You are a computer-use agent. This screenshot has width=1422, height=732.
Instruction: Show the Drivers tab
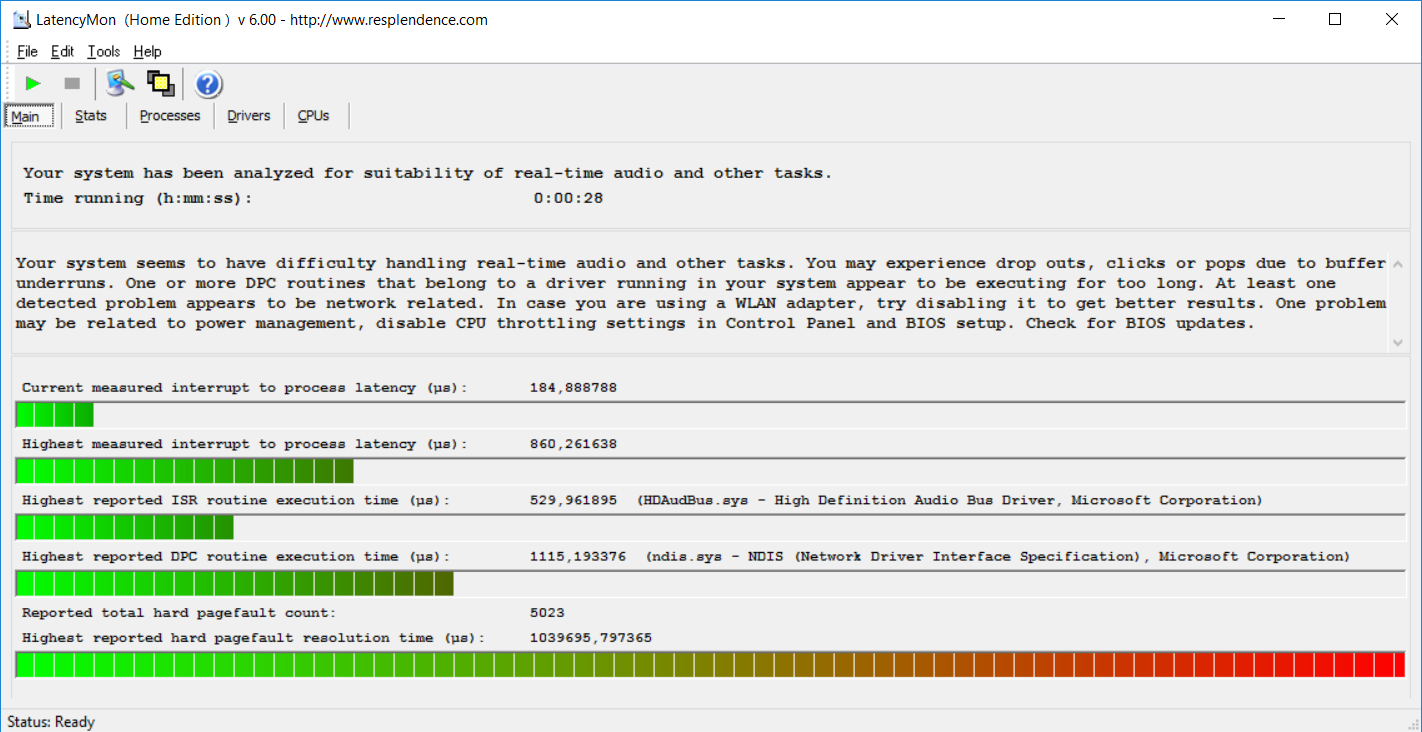(x=249, y=116)
